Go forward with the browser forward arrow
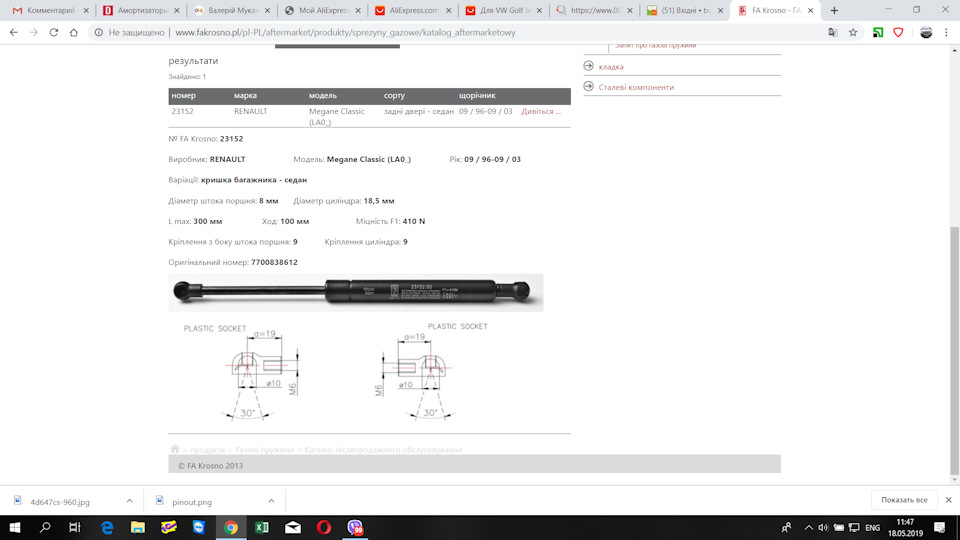The image size is (960, 540). [x=34, y=32]
